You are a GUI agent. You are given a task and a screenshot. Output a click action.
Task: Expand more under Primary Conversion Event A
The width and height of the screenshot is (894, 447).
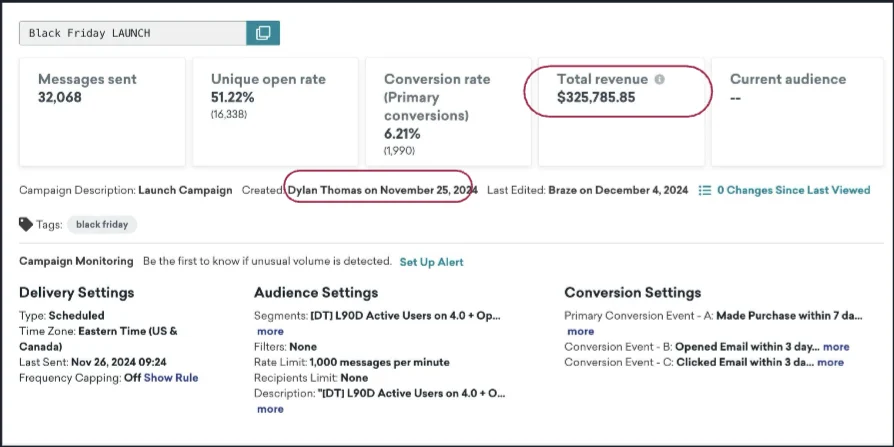(x=580, y=331)
